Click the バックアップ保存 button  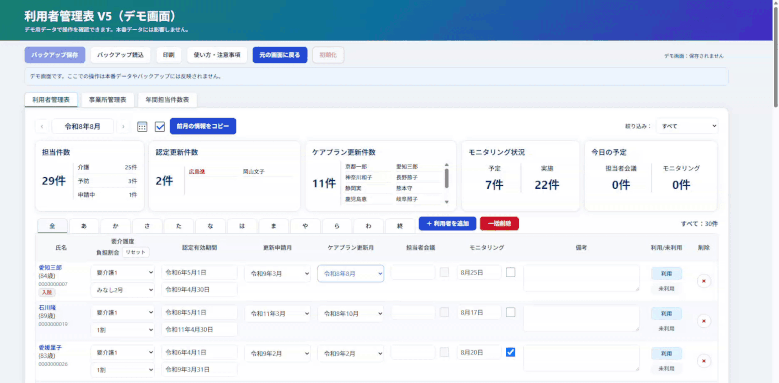55,55
